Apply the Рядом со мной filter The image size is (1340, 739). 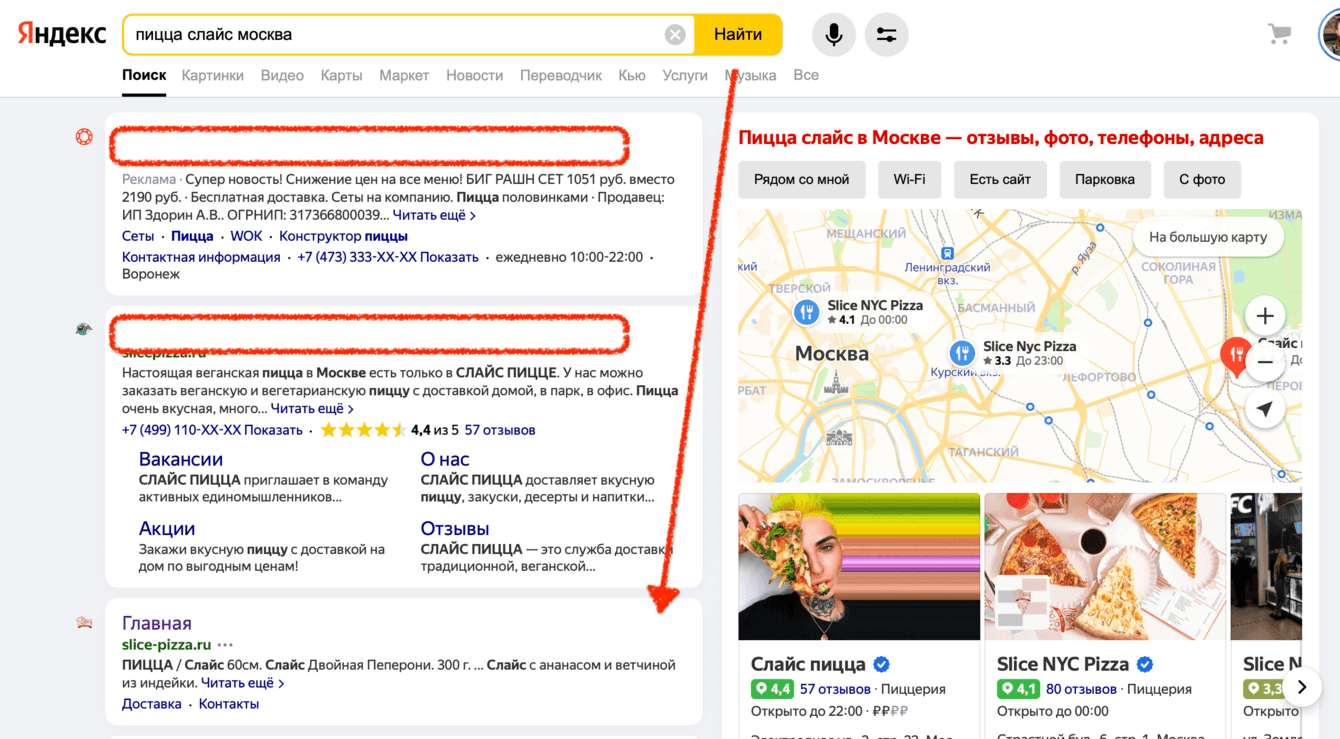tap(801, 180)
